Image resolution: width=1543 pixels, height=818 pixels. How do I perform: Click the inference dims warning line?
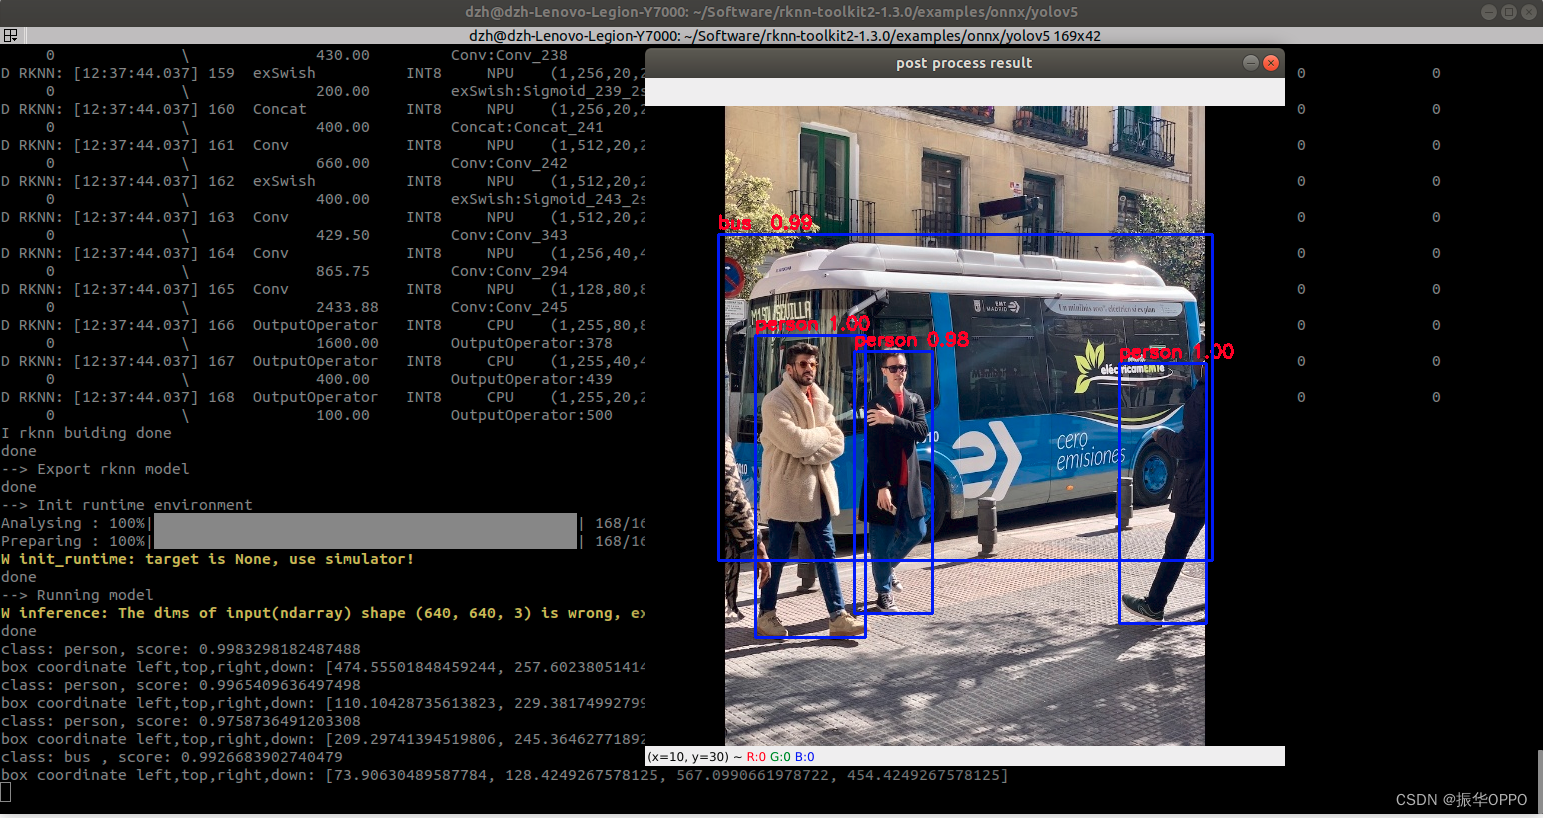pos(322,613)
